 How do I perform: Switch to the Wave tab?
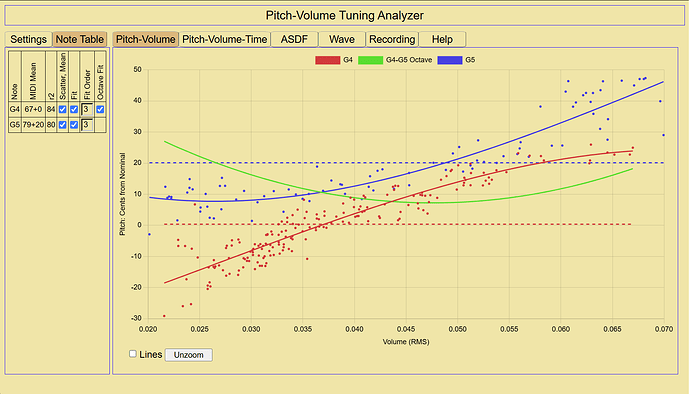click(342, 39)
